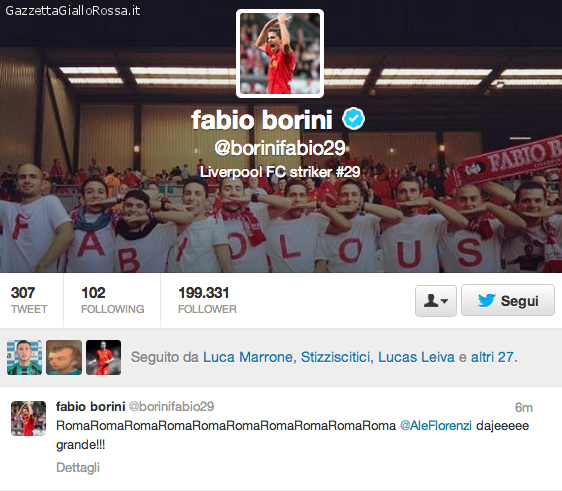This screenshot has width=562, height=491.
Task: Open Luca Marrone's profile link
Action: coord(248,357)
